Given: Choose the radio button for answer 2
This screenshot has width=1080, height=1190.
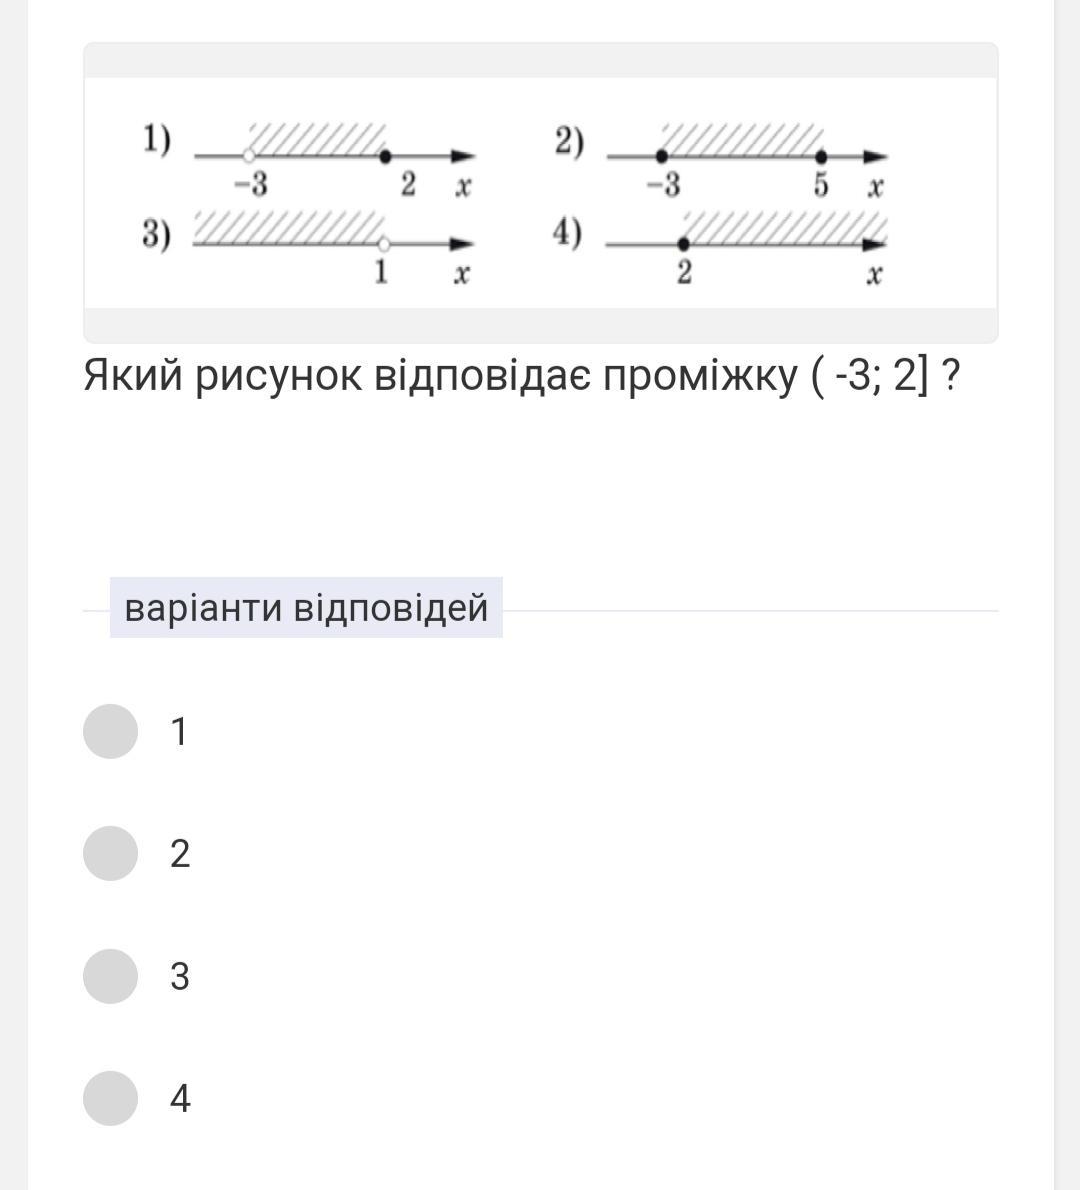Looking at the screenshot, I should [110, 853].
